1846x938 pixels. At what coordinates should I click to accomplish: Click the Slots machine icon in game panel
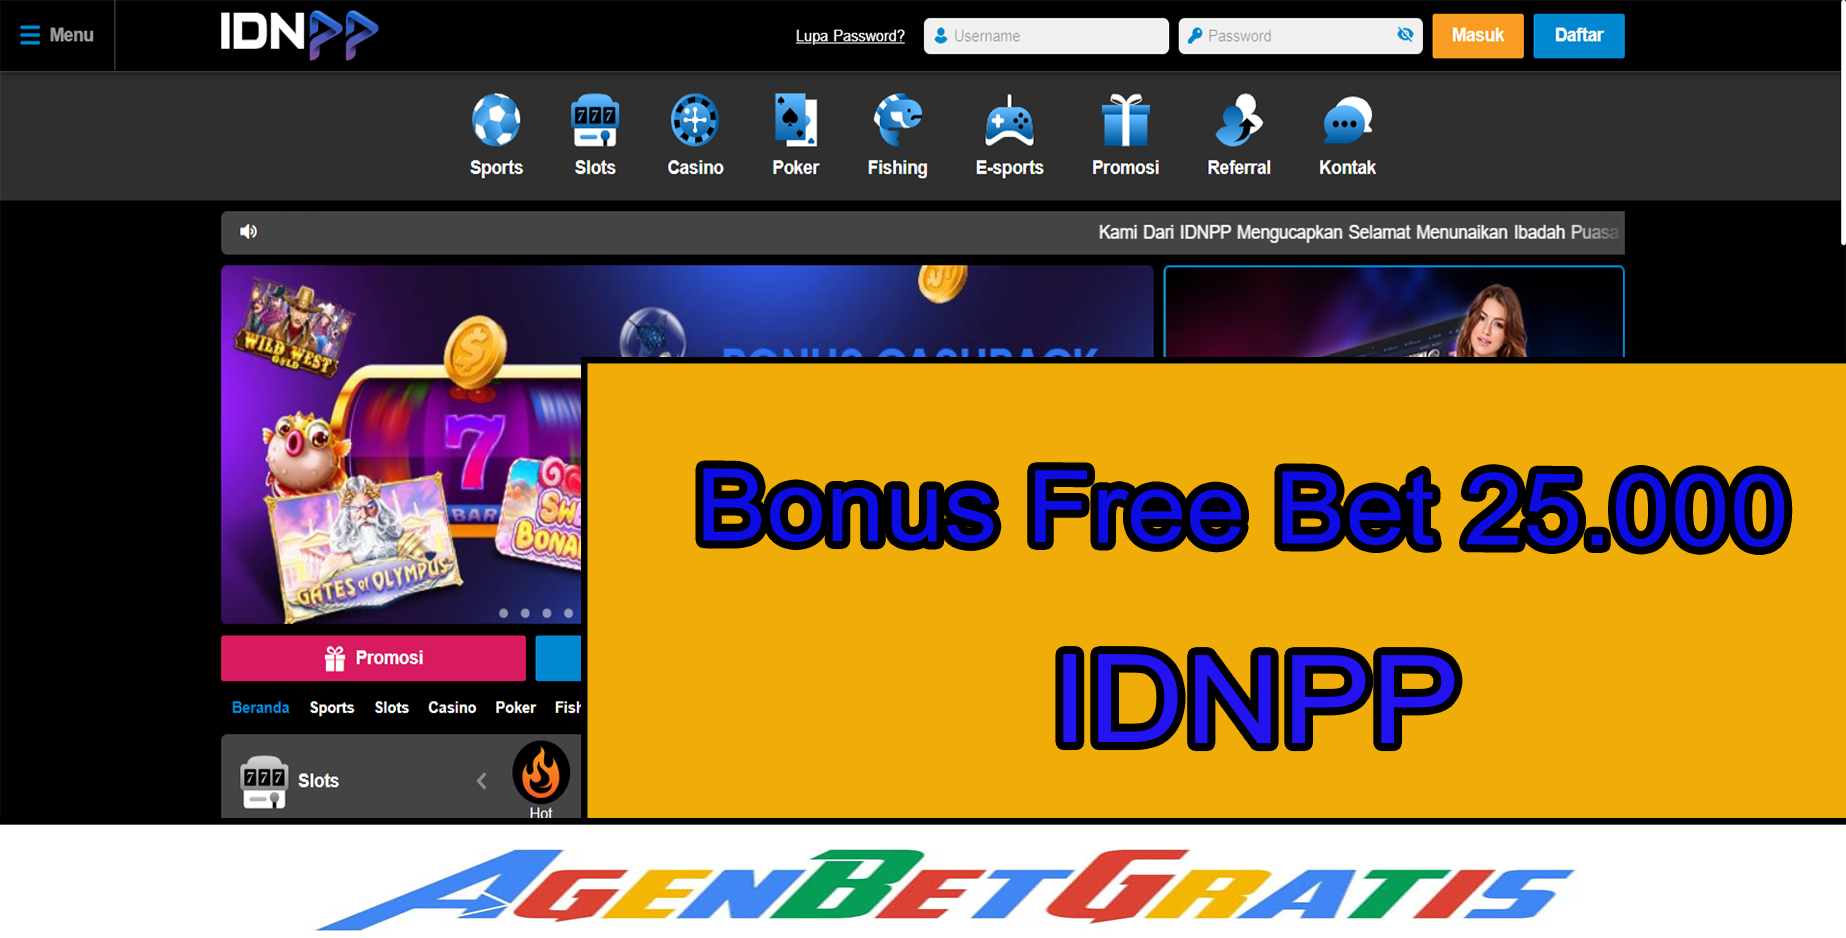pos(264,782)
